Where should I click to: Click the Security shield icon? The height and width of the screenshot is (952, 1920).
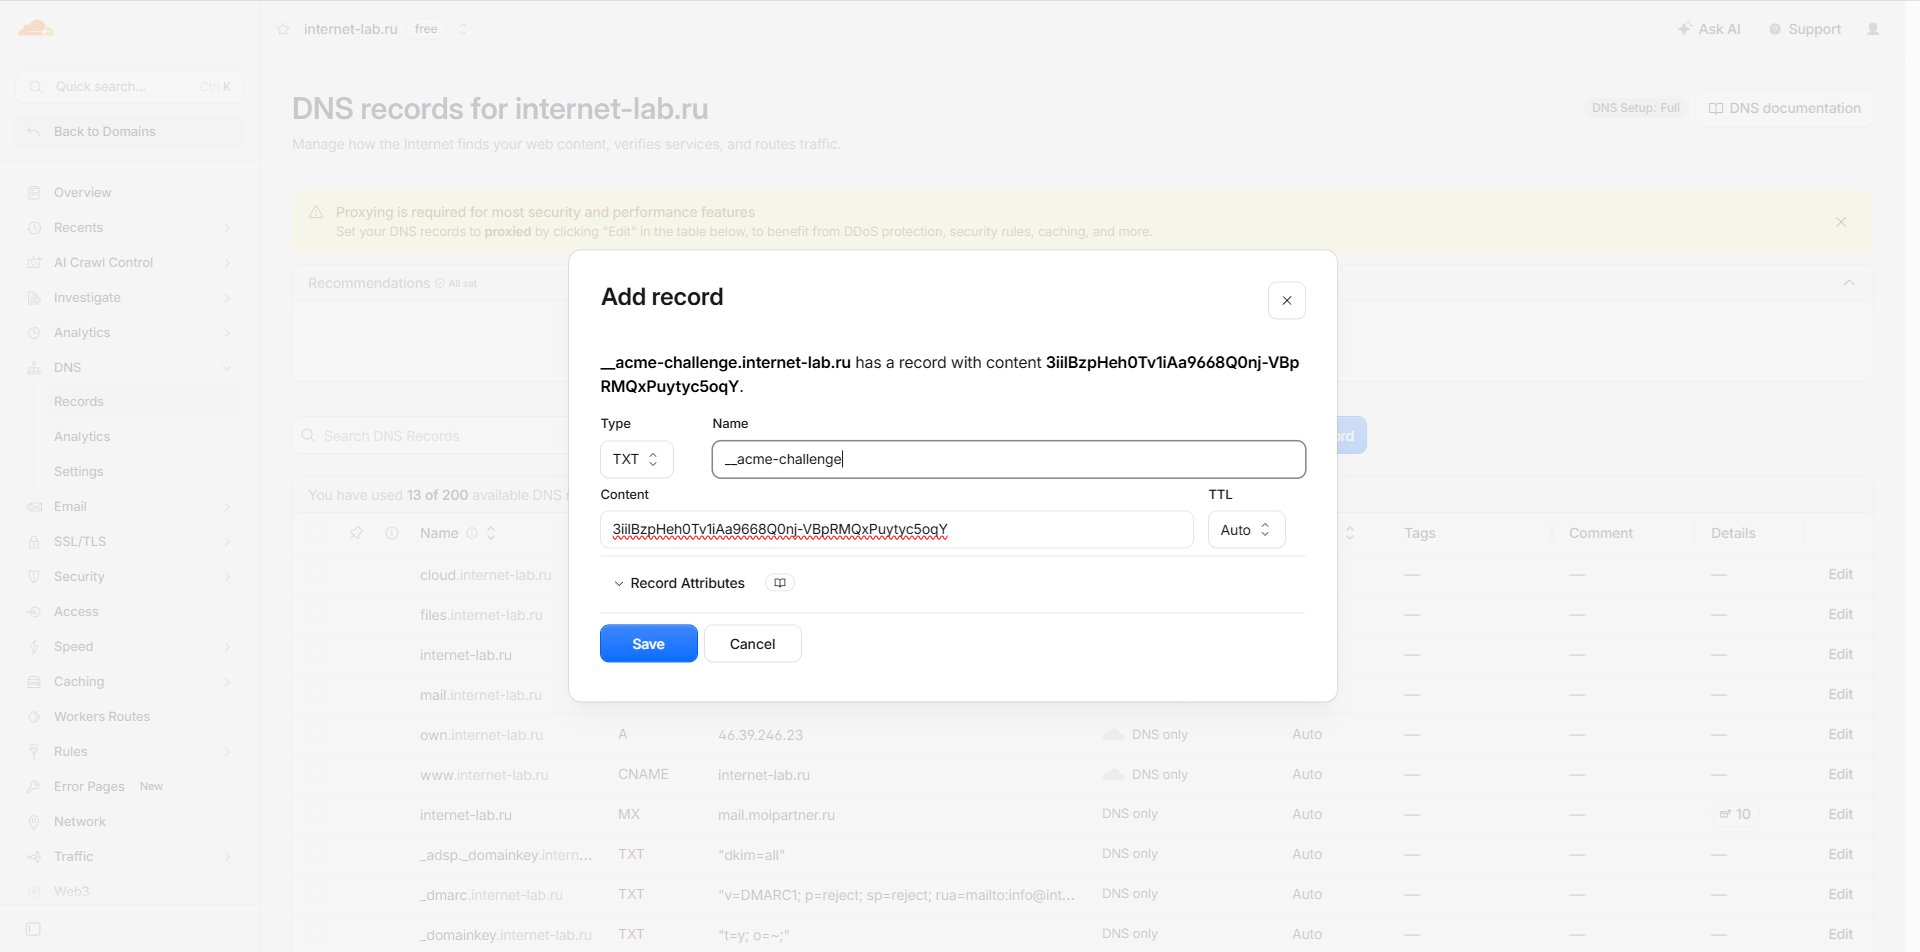click(34, 577)
